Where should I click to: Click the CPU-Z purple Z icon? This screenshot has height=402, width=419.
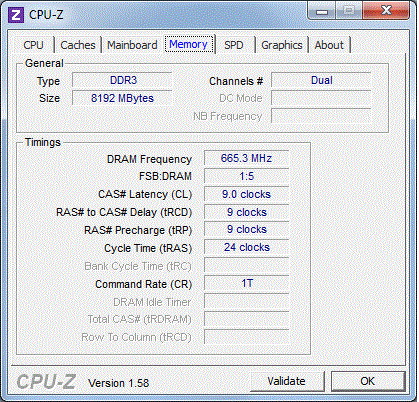[x=16, y=15]
